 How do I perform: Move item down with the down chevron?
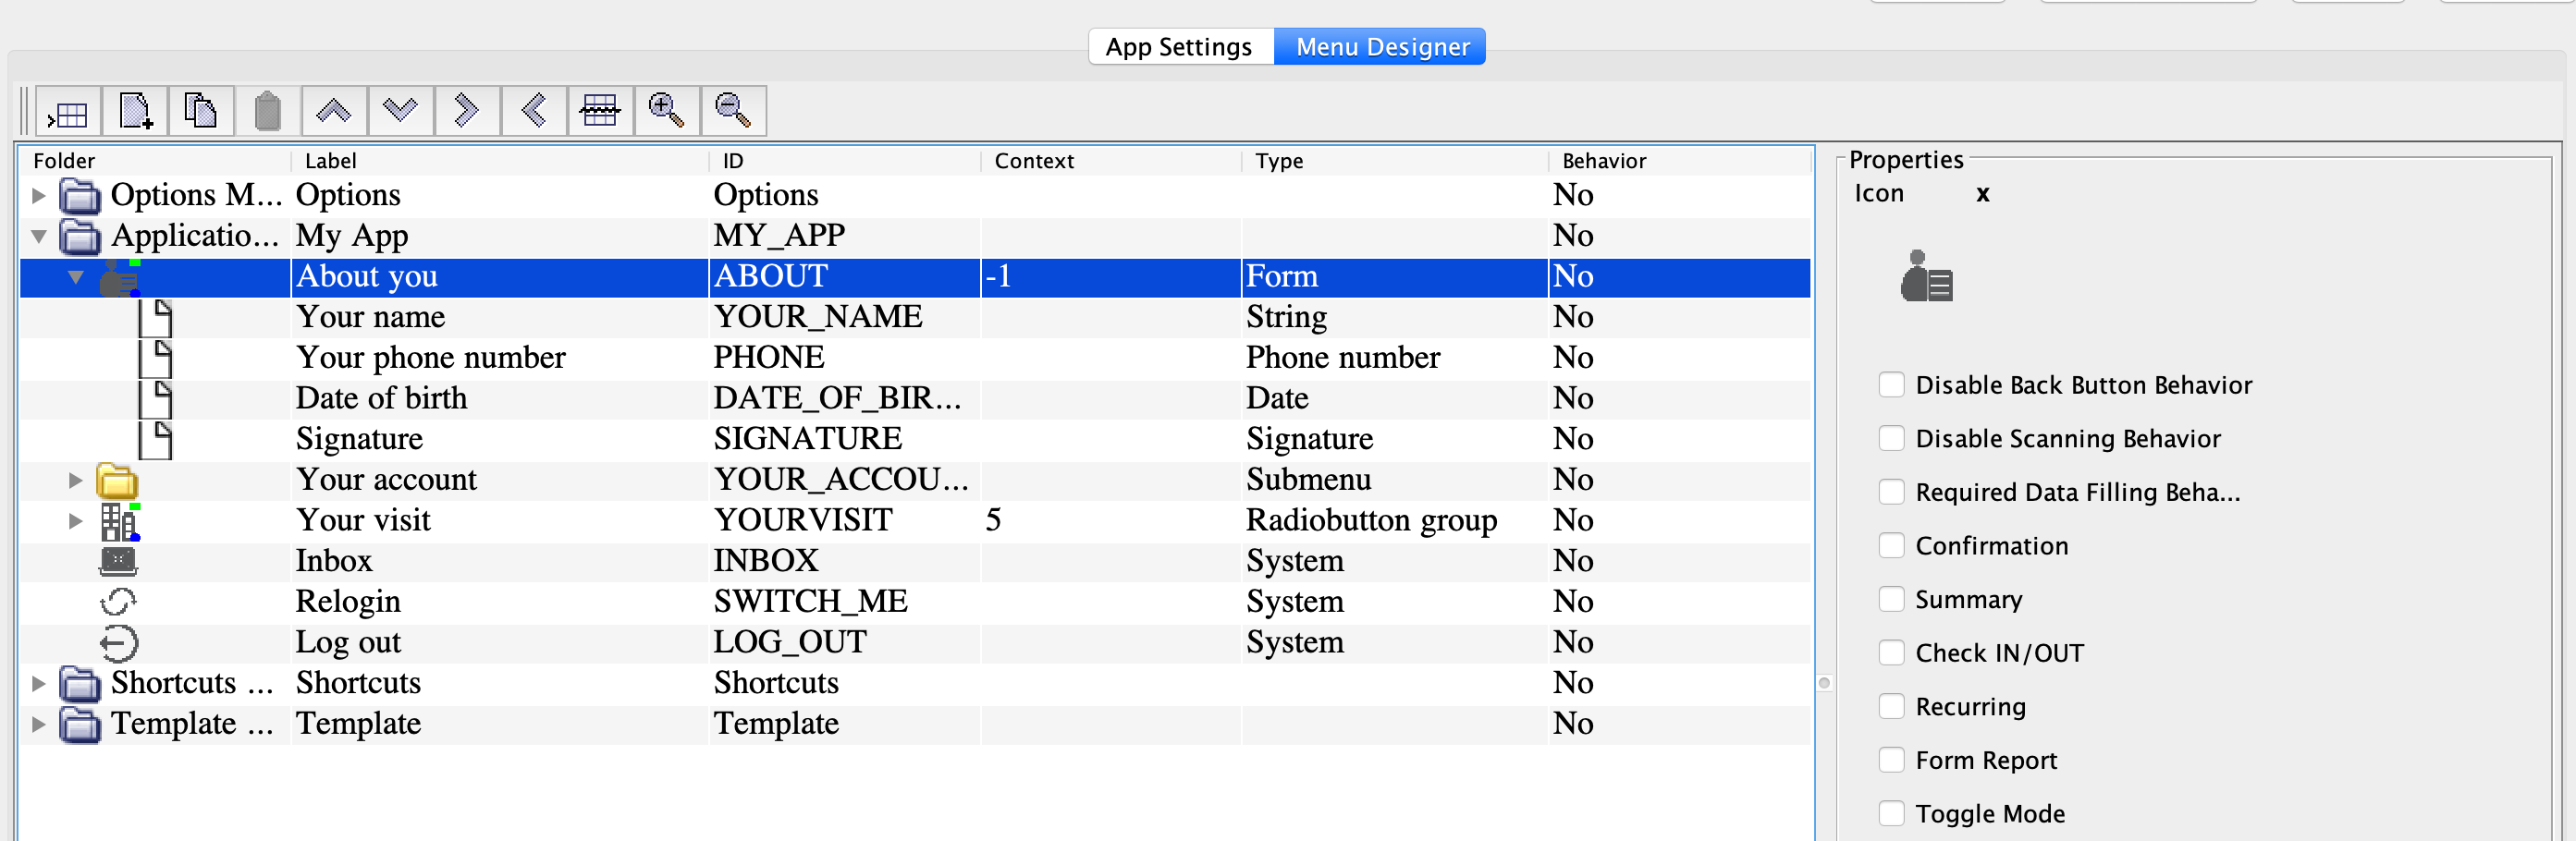coord(400,111)
